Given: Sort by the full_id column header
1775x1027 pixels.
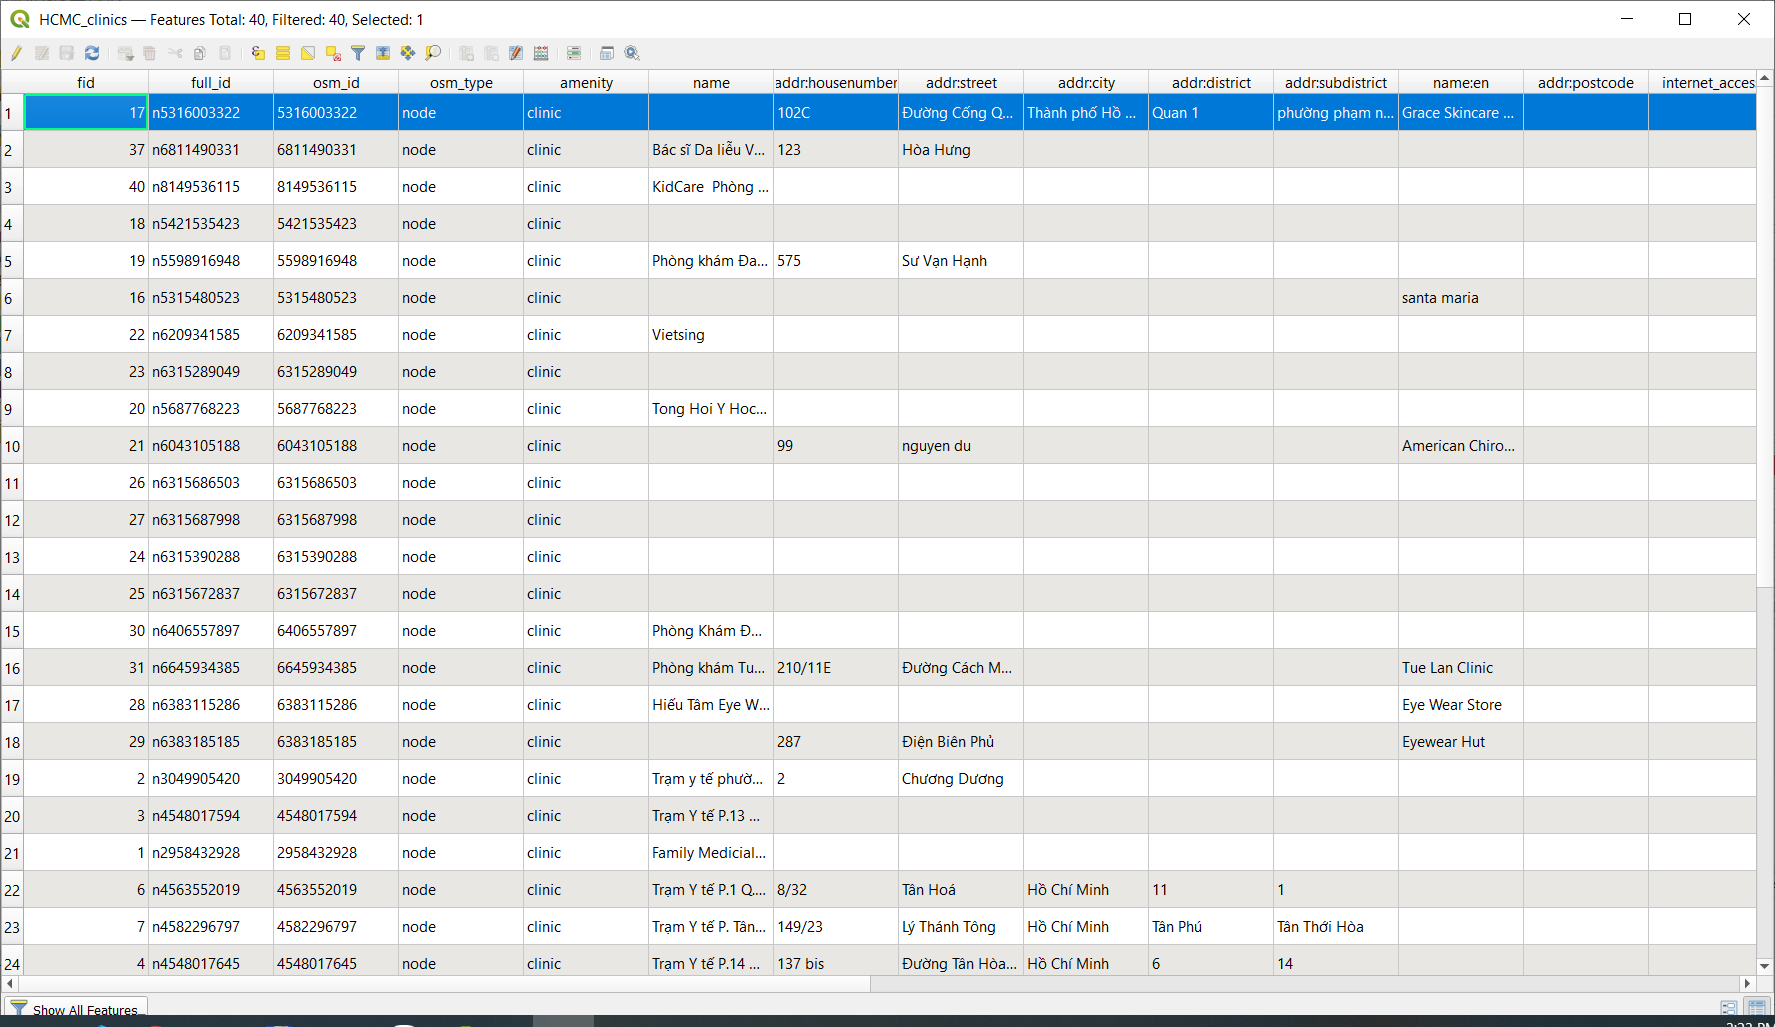Looking at the screenshot, I should 211,82.
